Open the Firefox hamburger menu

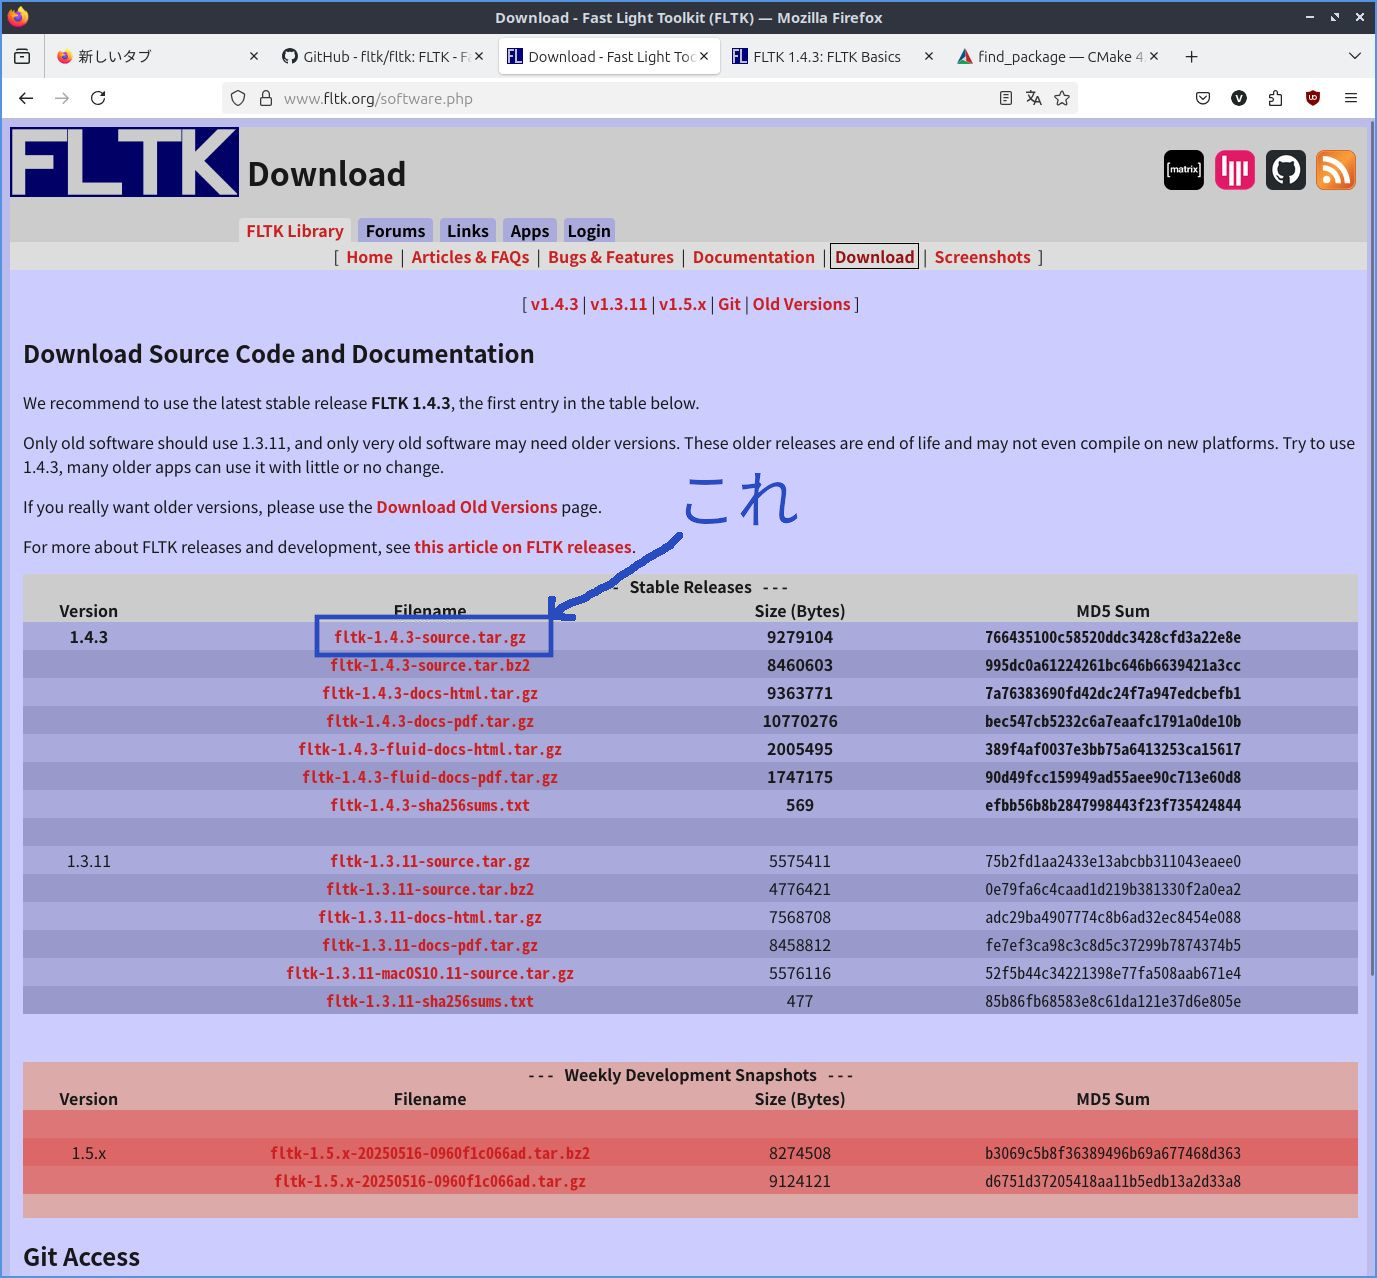click(x=1351, y=98)
